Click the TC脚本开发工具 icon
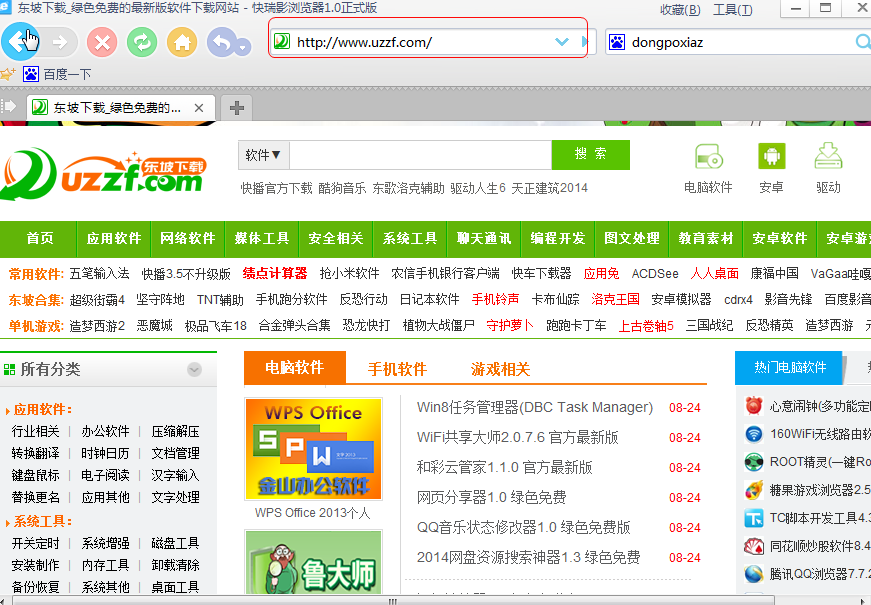 tap(754, 518)
